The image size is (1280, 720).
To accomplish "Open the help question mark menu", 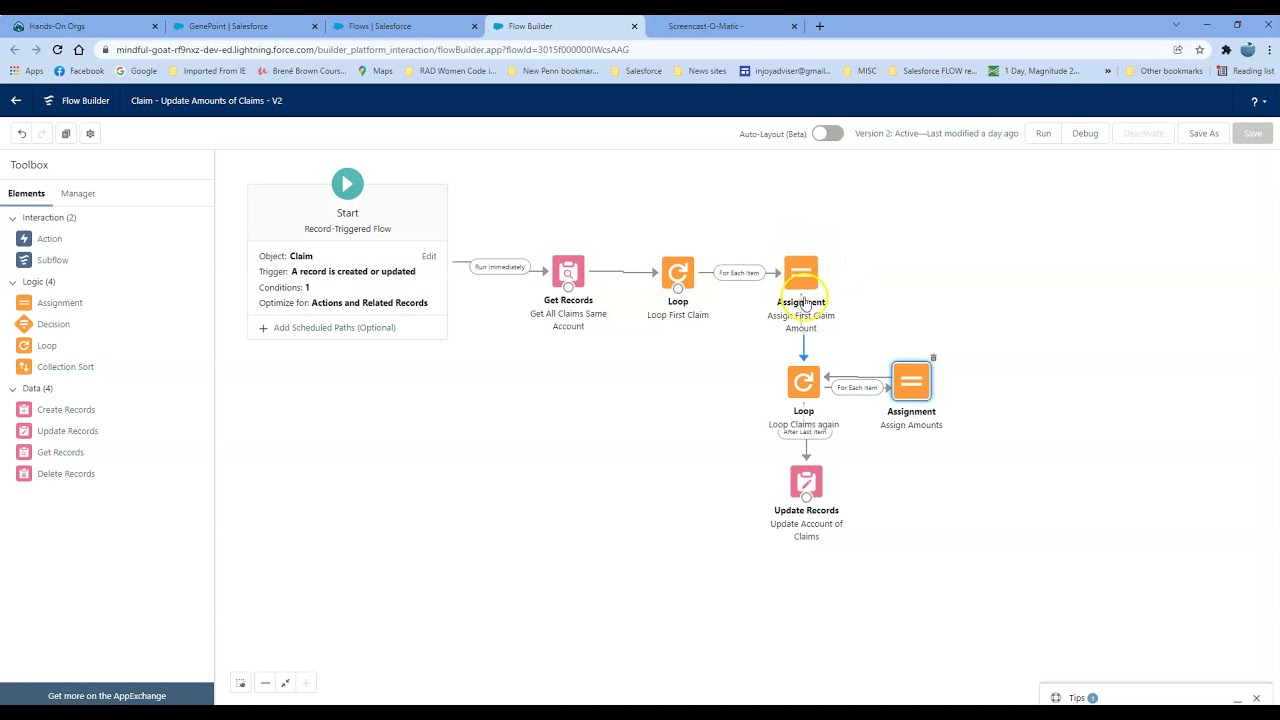I will (1258, 101).
